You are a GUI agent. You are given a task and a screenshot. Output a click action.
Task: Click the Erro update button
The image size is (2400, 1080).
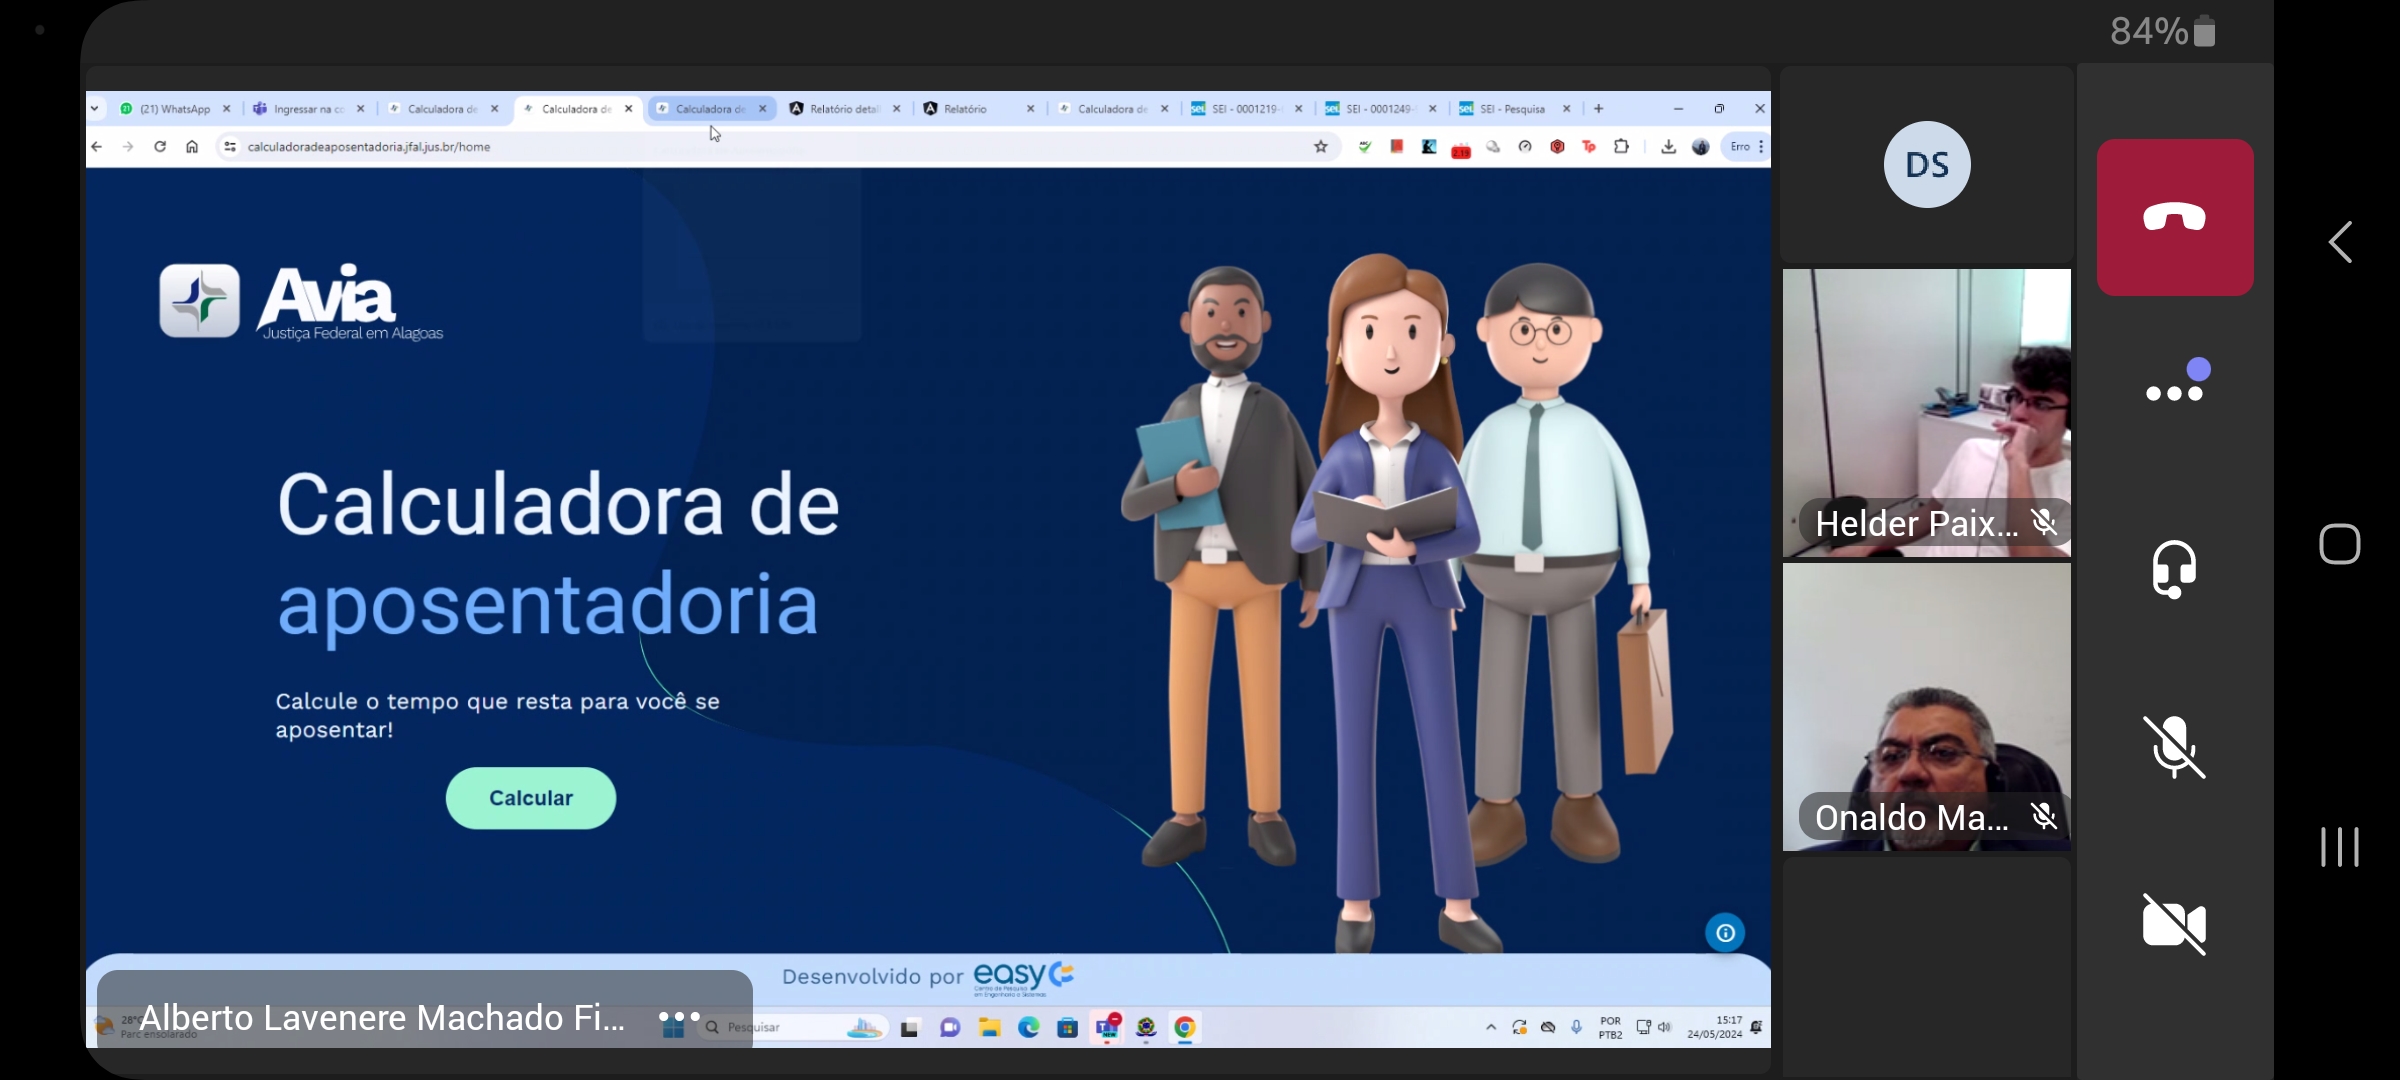point(1745,147)
